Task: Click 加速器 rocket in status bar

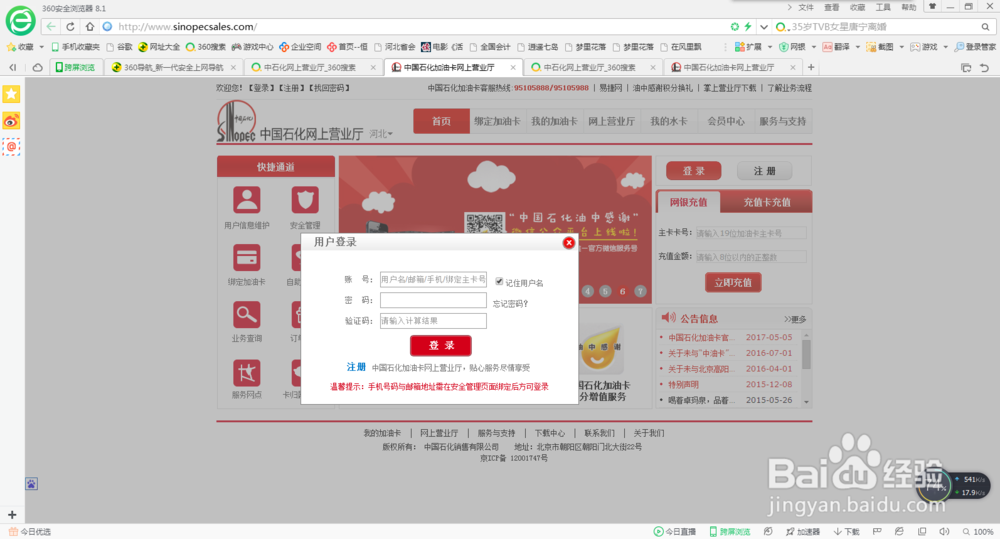Action: pyautogui.click(x=803, y=531)
